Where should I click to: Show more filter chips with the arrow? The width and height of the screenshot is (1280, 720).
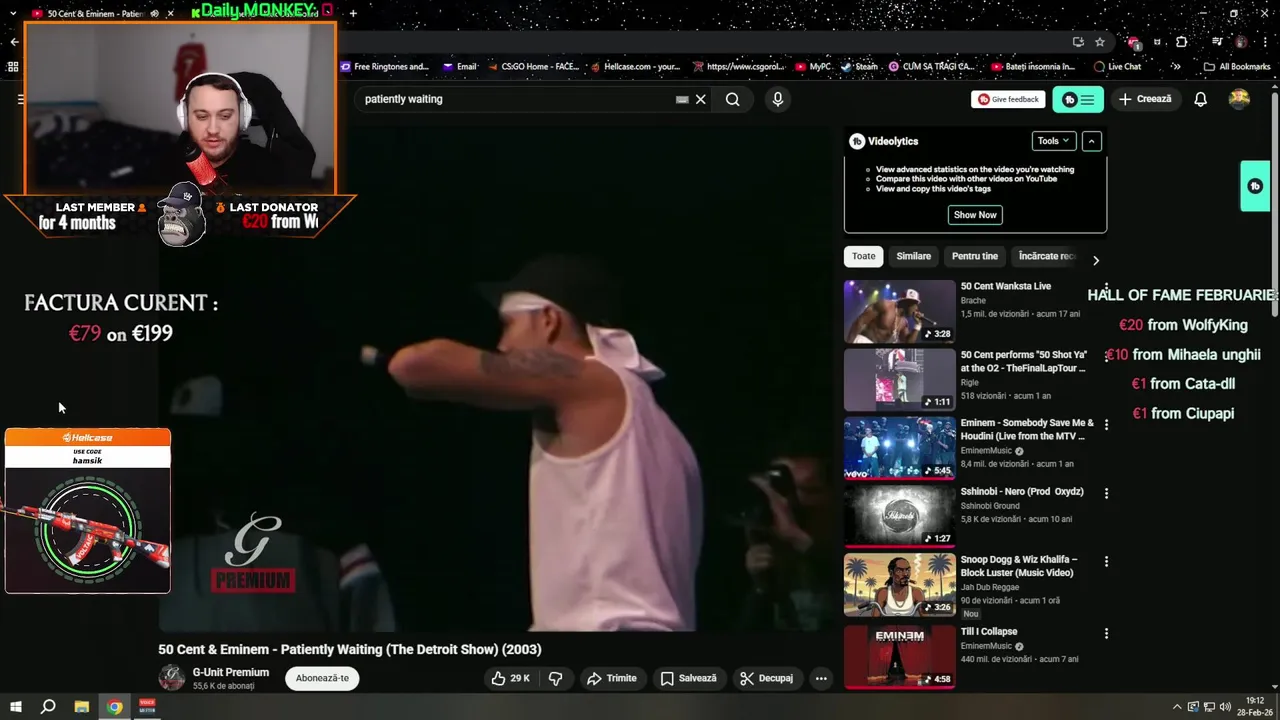click(1096, 260)
